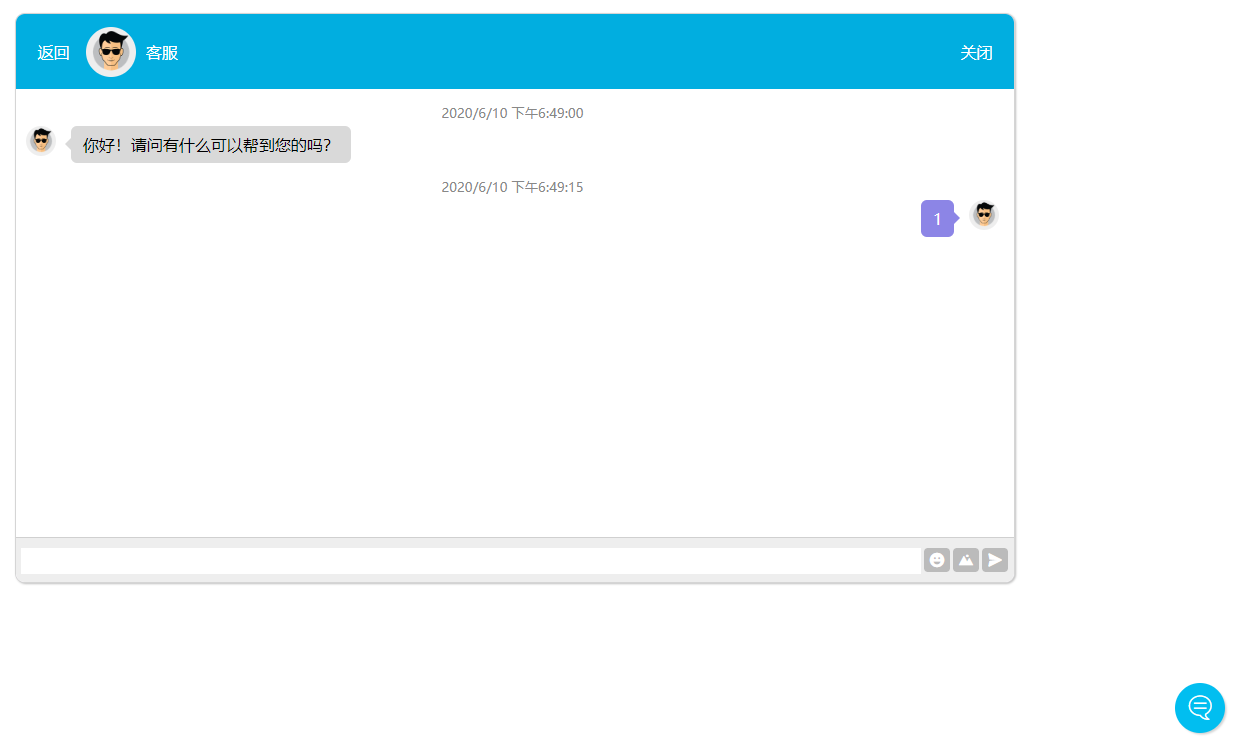The image size is (1254, 748).
Task: Click the purple "1" message bubble
Action: point(936,219)
